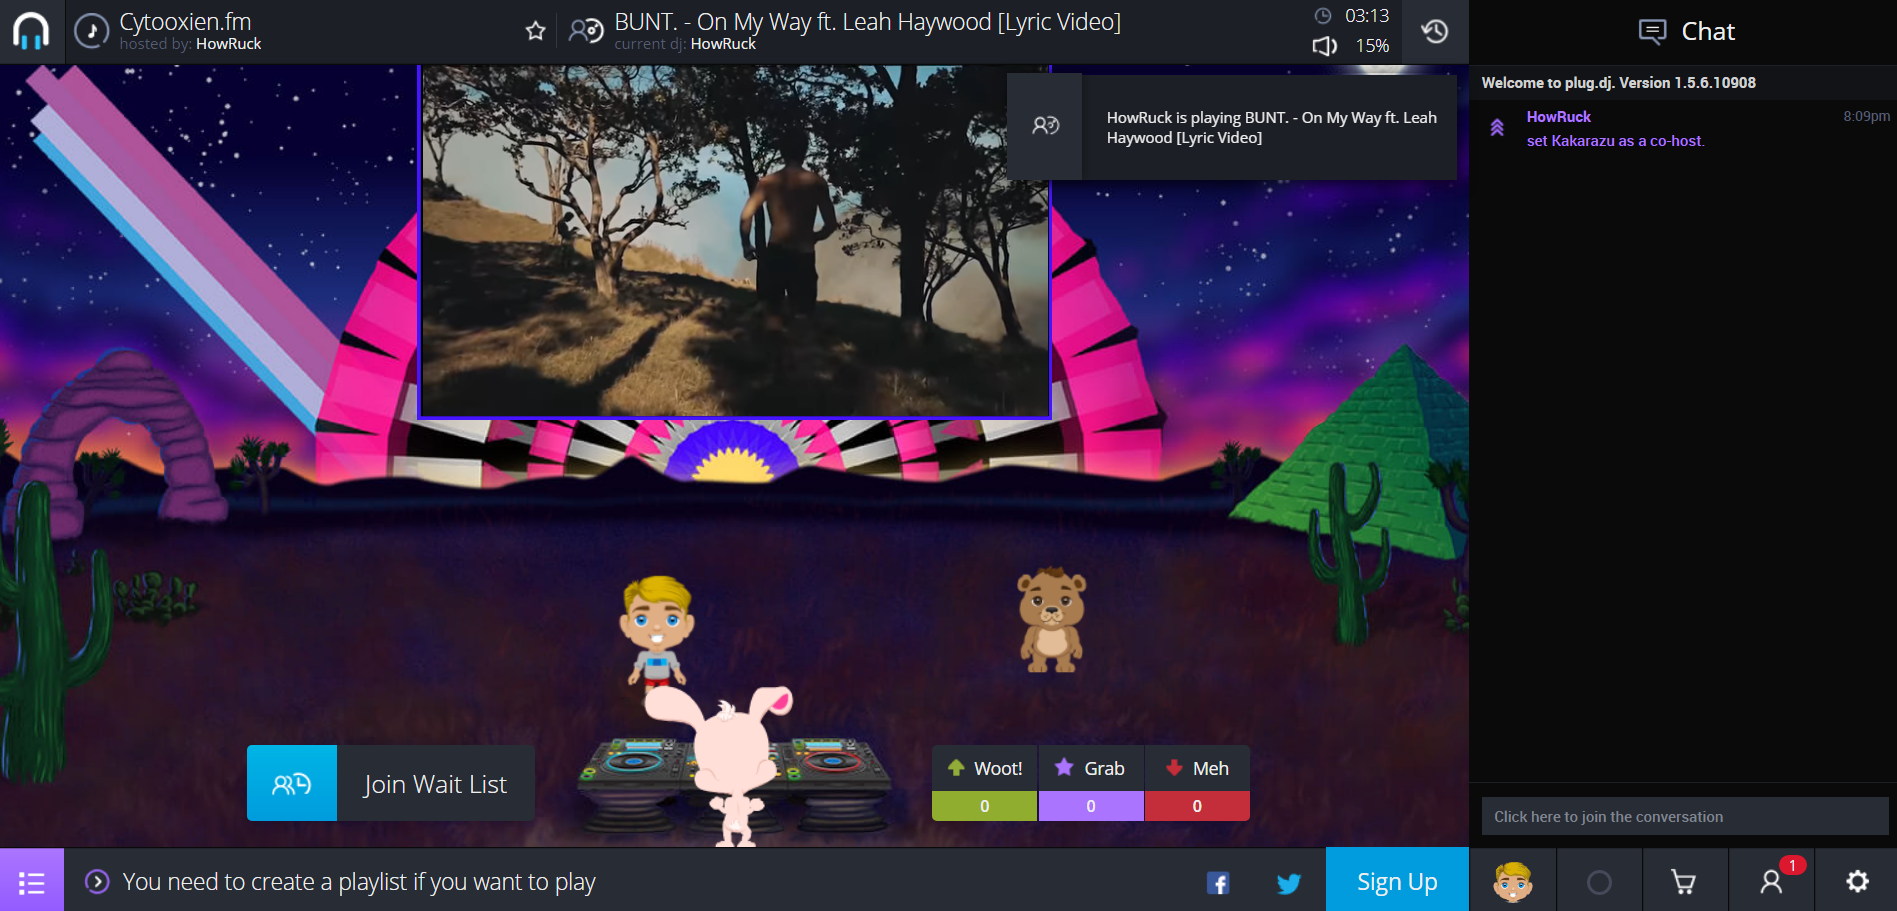Click the clock icon beside 03:13
The height and width of the screenshot is (911, 1897).
click(x=1323, y=16)
